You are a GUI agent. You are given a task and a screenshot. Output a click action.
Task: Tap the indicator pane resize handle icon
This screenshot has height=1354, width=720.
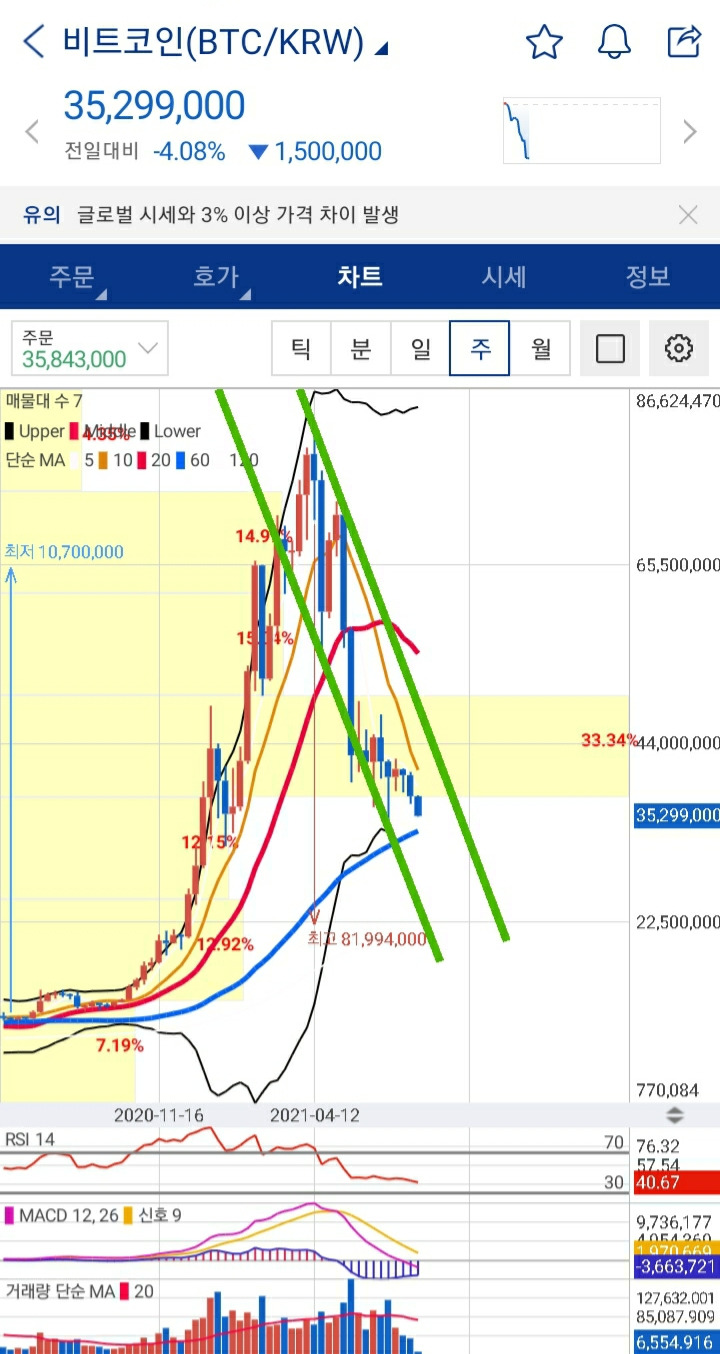pyautogui.click(x=675, y=1115)
